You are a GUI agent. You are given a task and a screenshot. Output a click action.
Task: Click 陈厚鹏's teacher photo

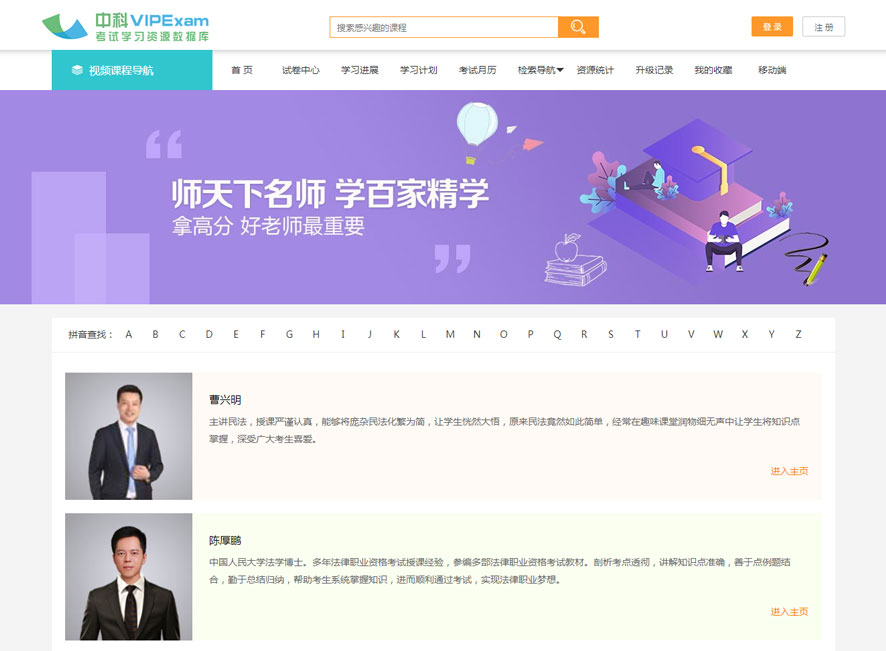tap(128, 577)
